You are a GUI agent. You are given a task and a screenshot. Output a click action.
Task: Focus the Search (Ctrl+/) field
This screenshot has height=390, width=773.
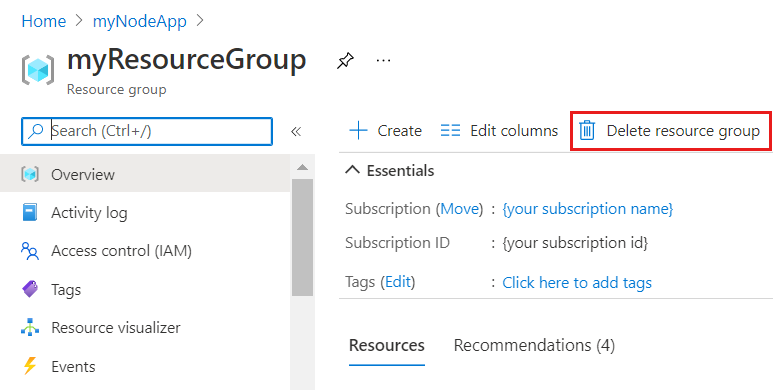(x=147, y=131)
